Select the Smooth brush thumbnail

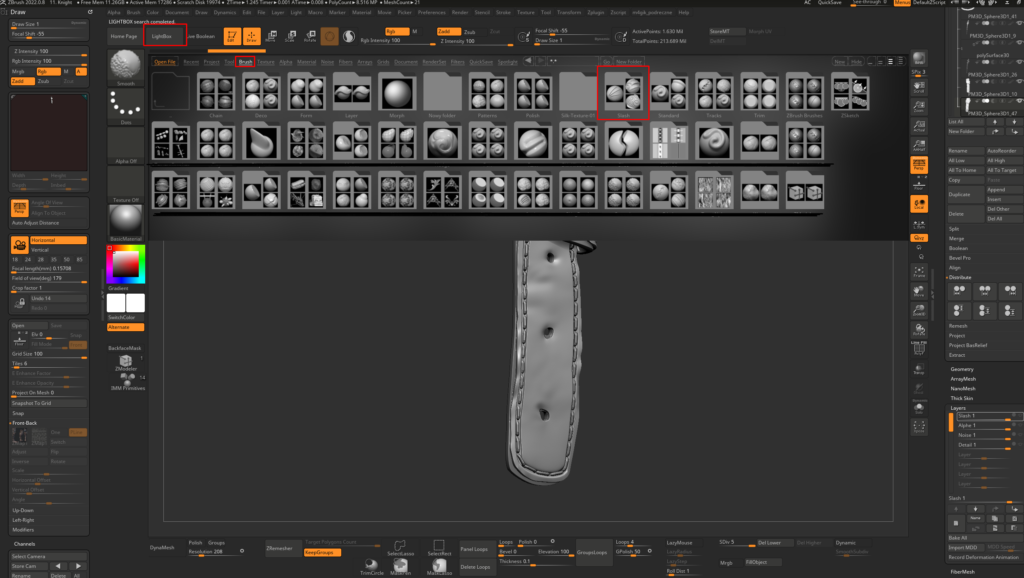pos(125,67)
